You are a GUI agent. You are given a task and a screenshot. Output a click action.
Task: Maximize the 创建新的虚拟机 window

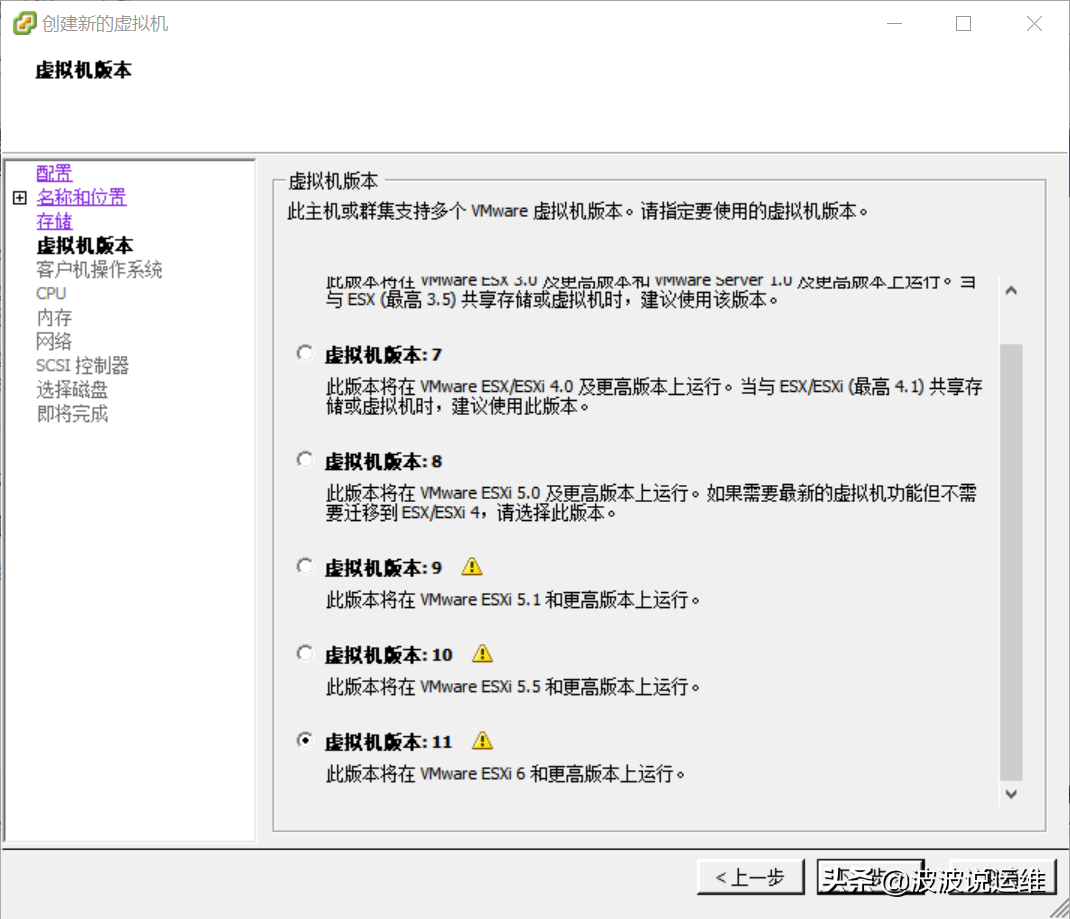click(x=964, y=24)
